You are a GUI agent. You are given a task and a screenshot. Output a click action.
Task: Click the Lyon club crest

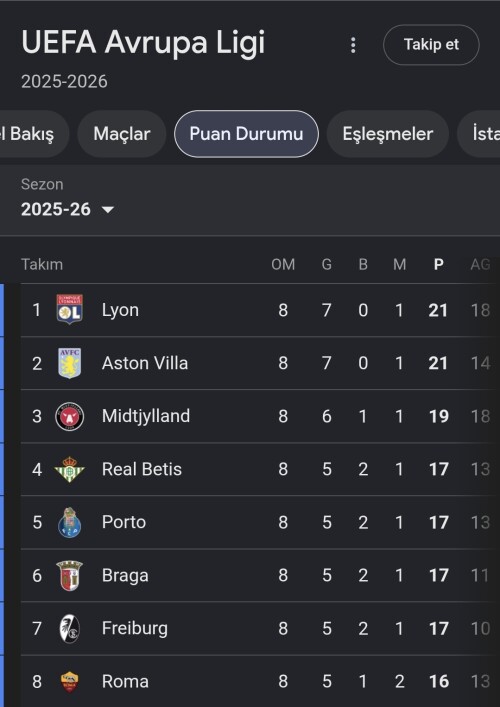pos(69,309)
